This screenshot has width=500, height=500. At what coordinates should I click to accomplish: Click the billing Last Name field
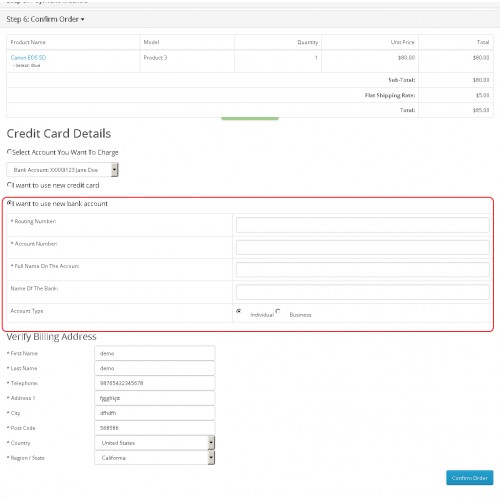(155, 368)
